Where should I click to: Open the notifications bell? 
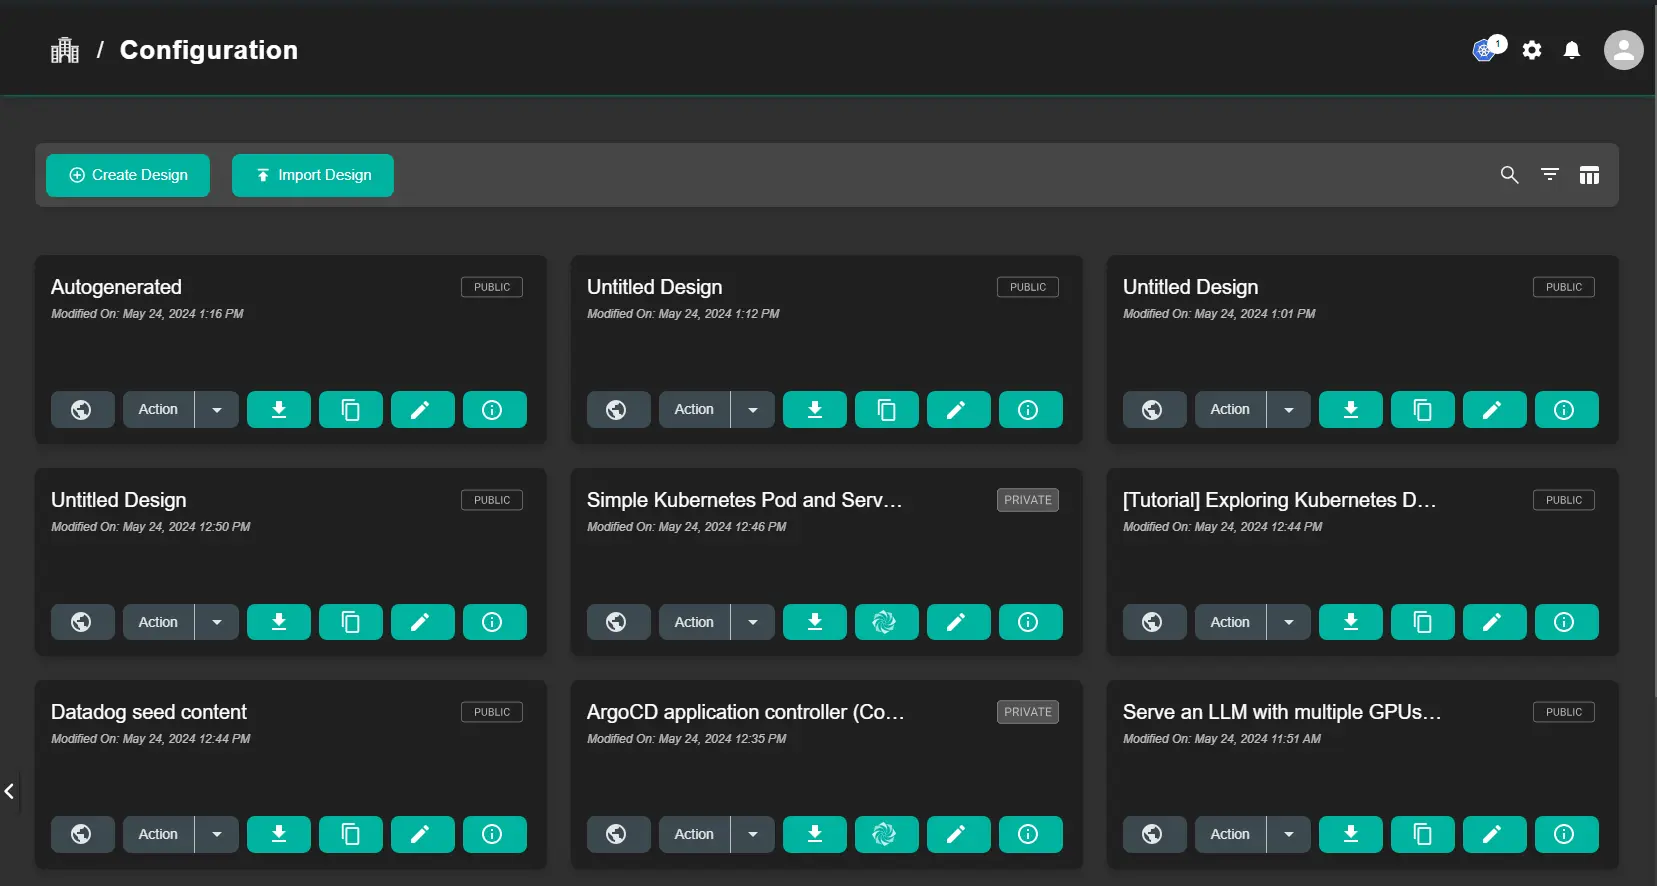[x=1572, y=50]
